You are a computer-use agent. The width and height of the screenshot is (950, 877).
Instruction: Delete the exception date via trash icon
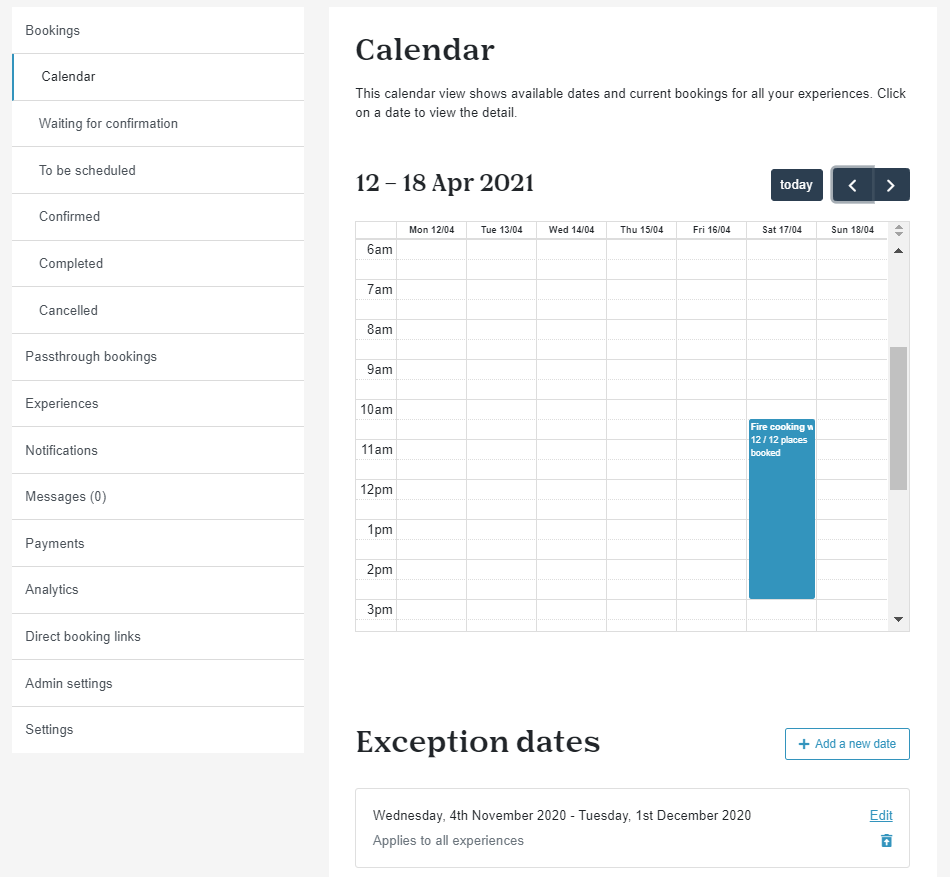tap(886, 841)
